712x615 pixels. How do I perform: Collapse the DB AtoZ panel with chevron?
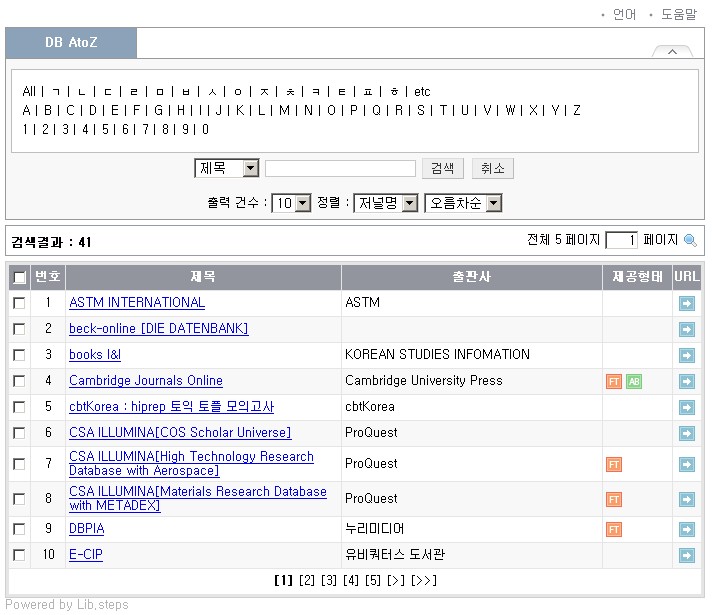[x=672, y=51]
